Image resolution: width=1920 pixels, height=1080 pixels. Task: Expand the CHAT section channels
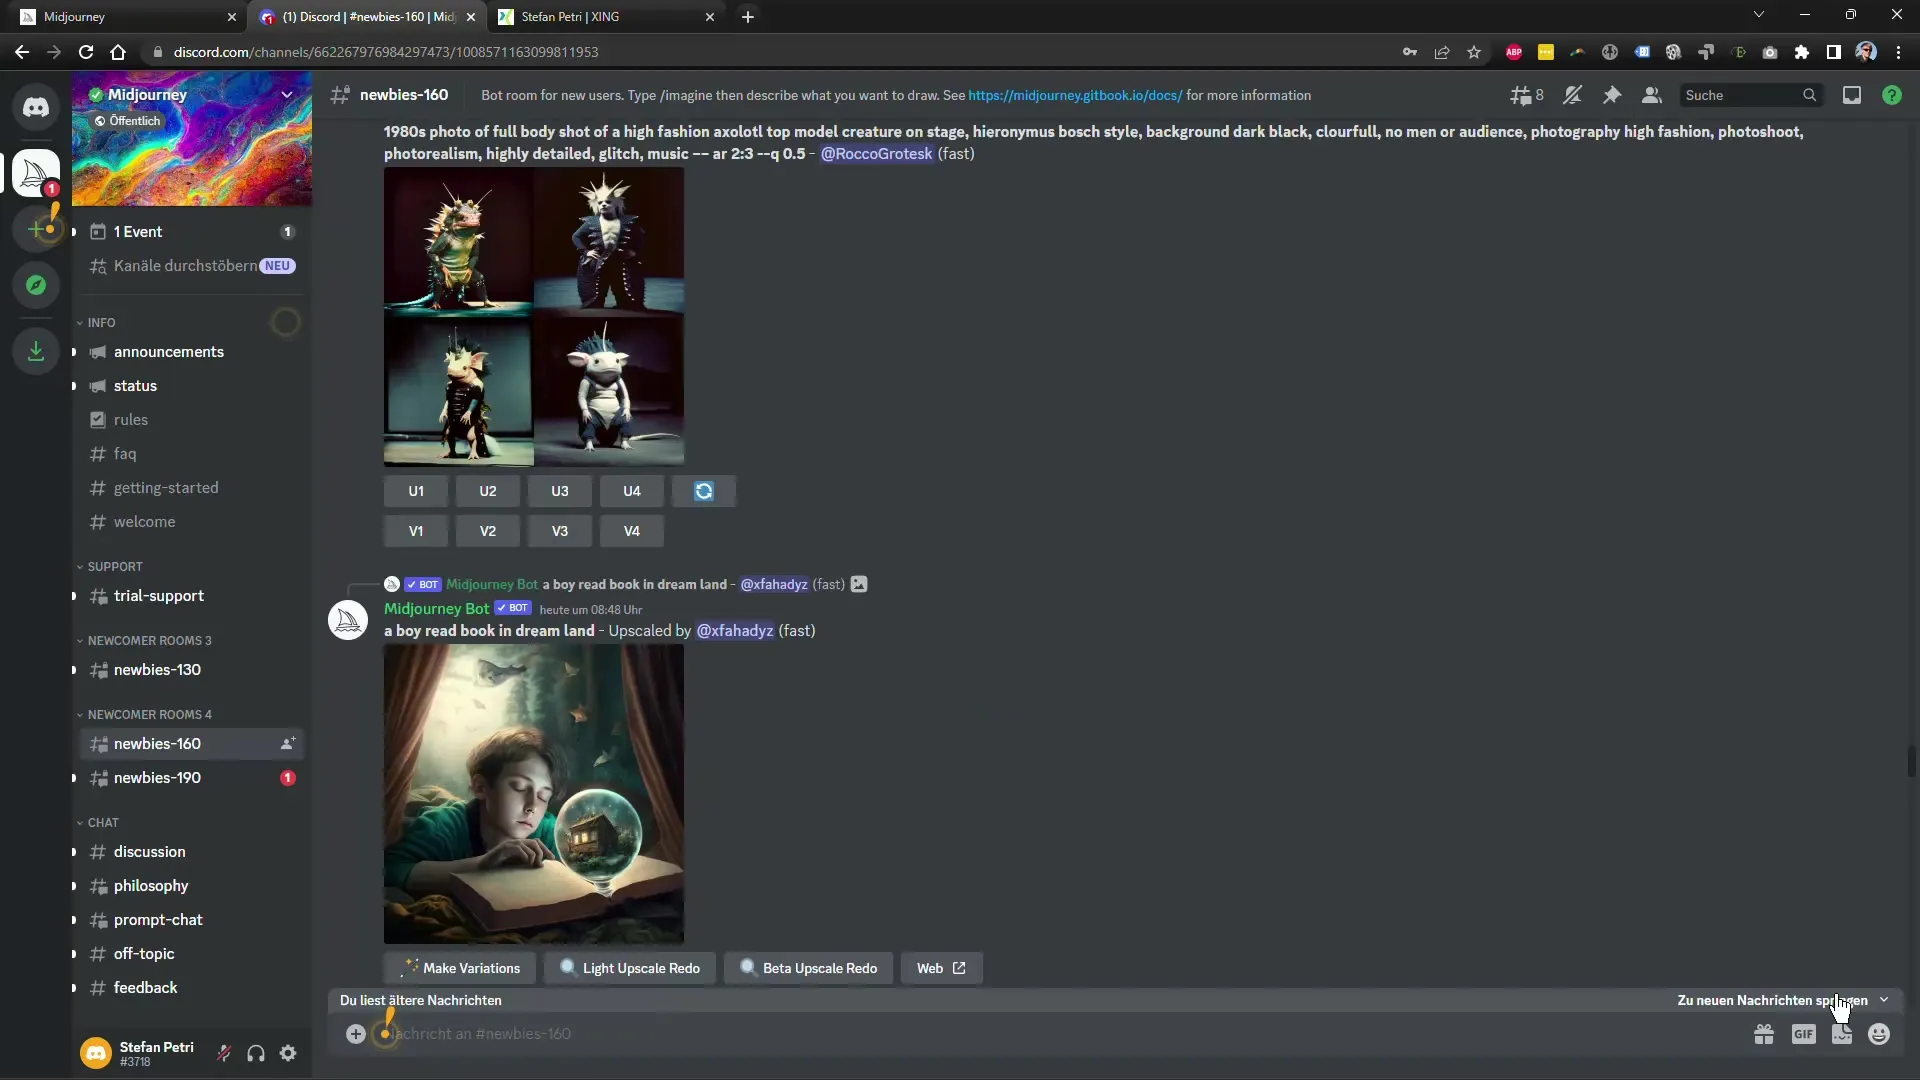point(102,823)
